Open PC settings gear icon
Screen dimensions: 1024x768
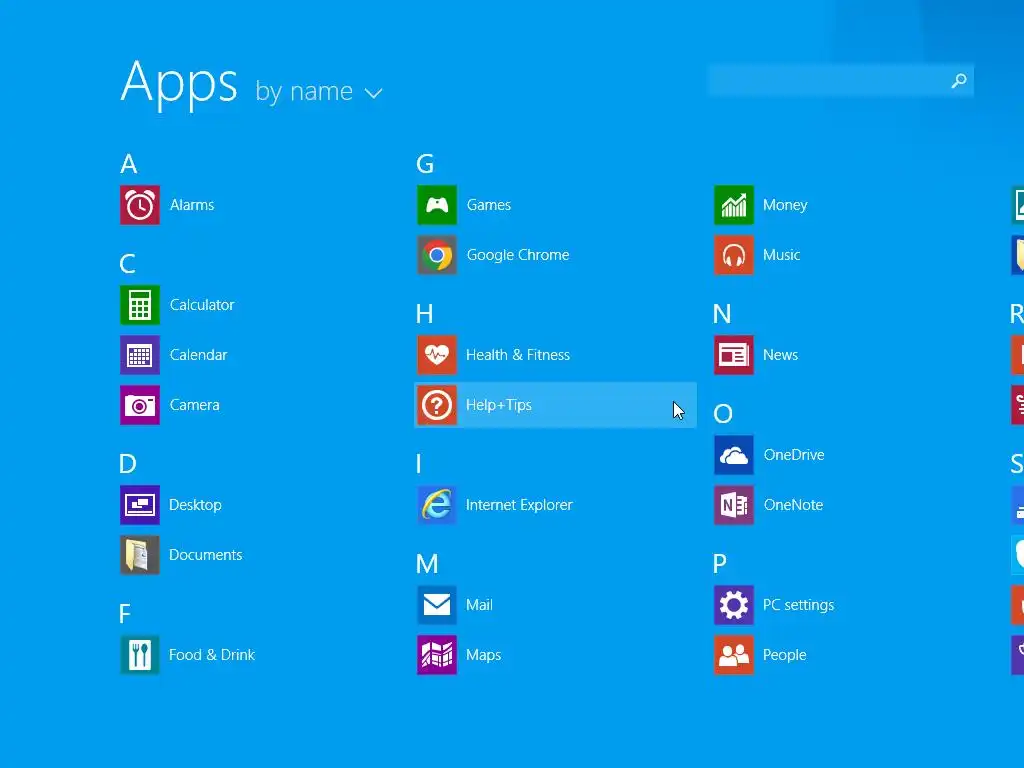click(x=734, y=605)
